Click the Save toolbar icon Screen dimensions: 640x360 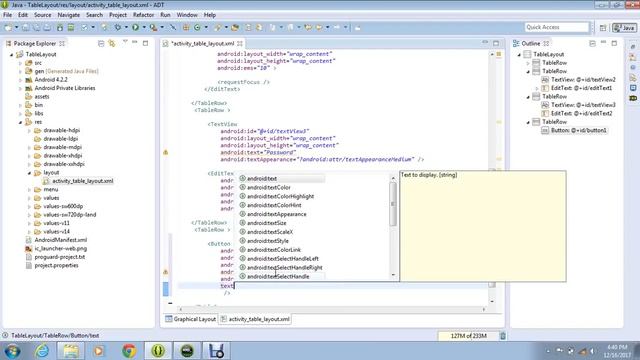tap(26, 27)
